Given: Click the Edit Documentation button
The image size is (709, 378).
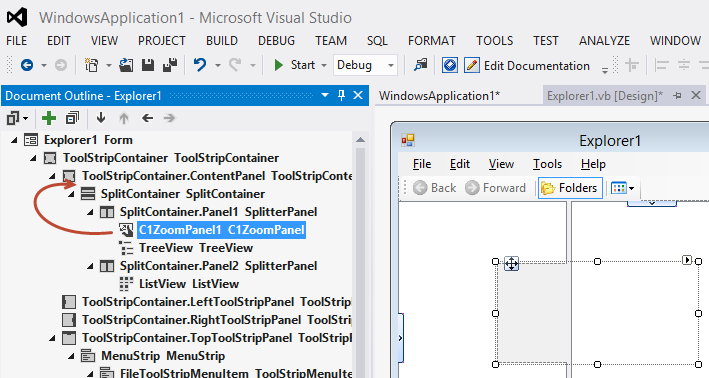Looking at the screenshot, I should [527, 66].
